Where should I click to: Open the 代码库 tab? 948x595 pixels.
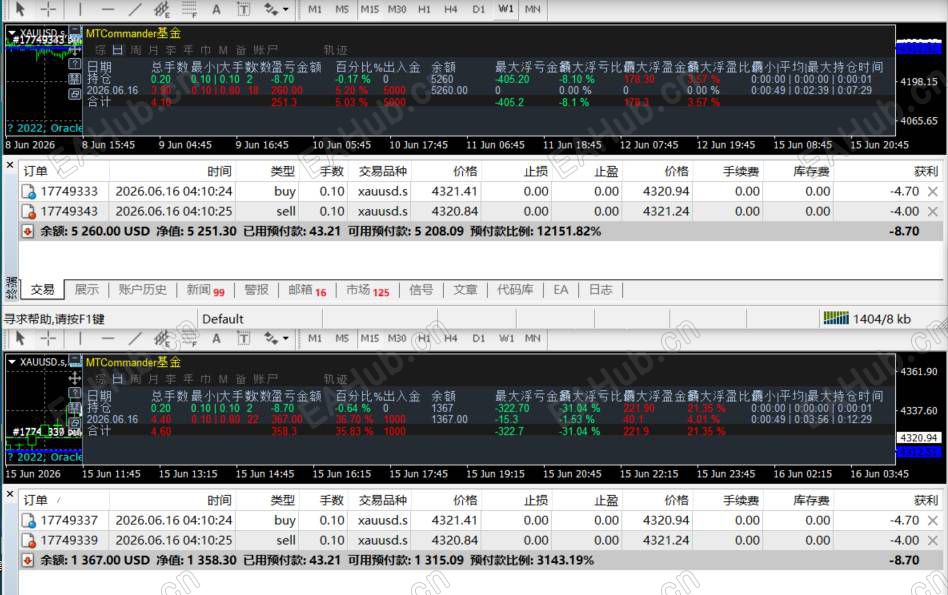tap(515, 290)
